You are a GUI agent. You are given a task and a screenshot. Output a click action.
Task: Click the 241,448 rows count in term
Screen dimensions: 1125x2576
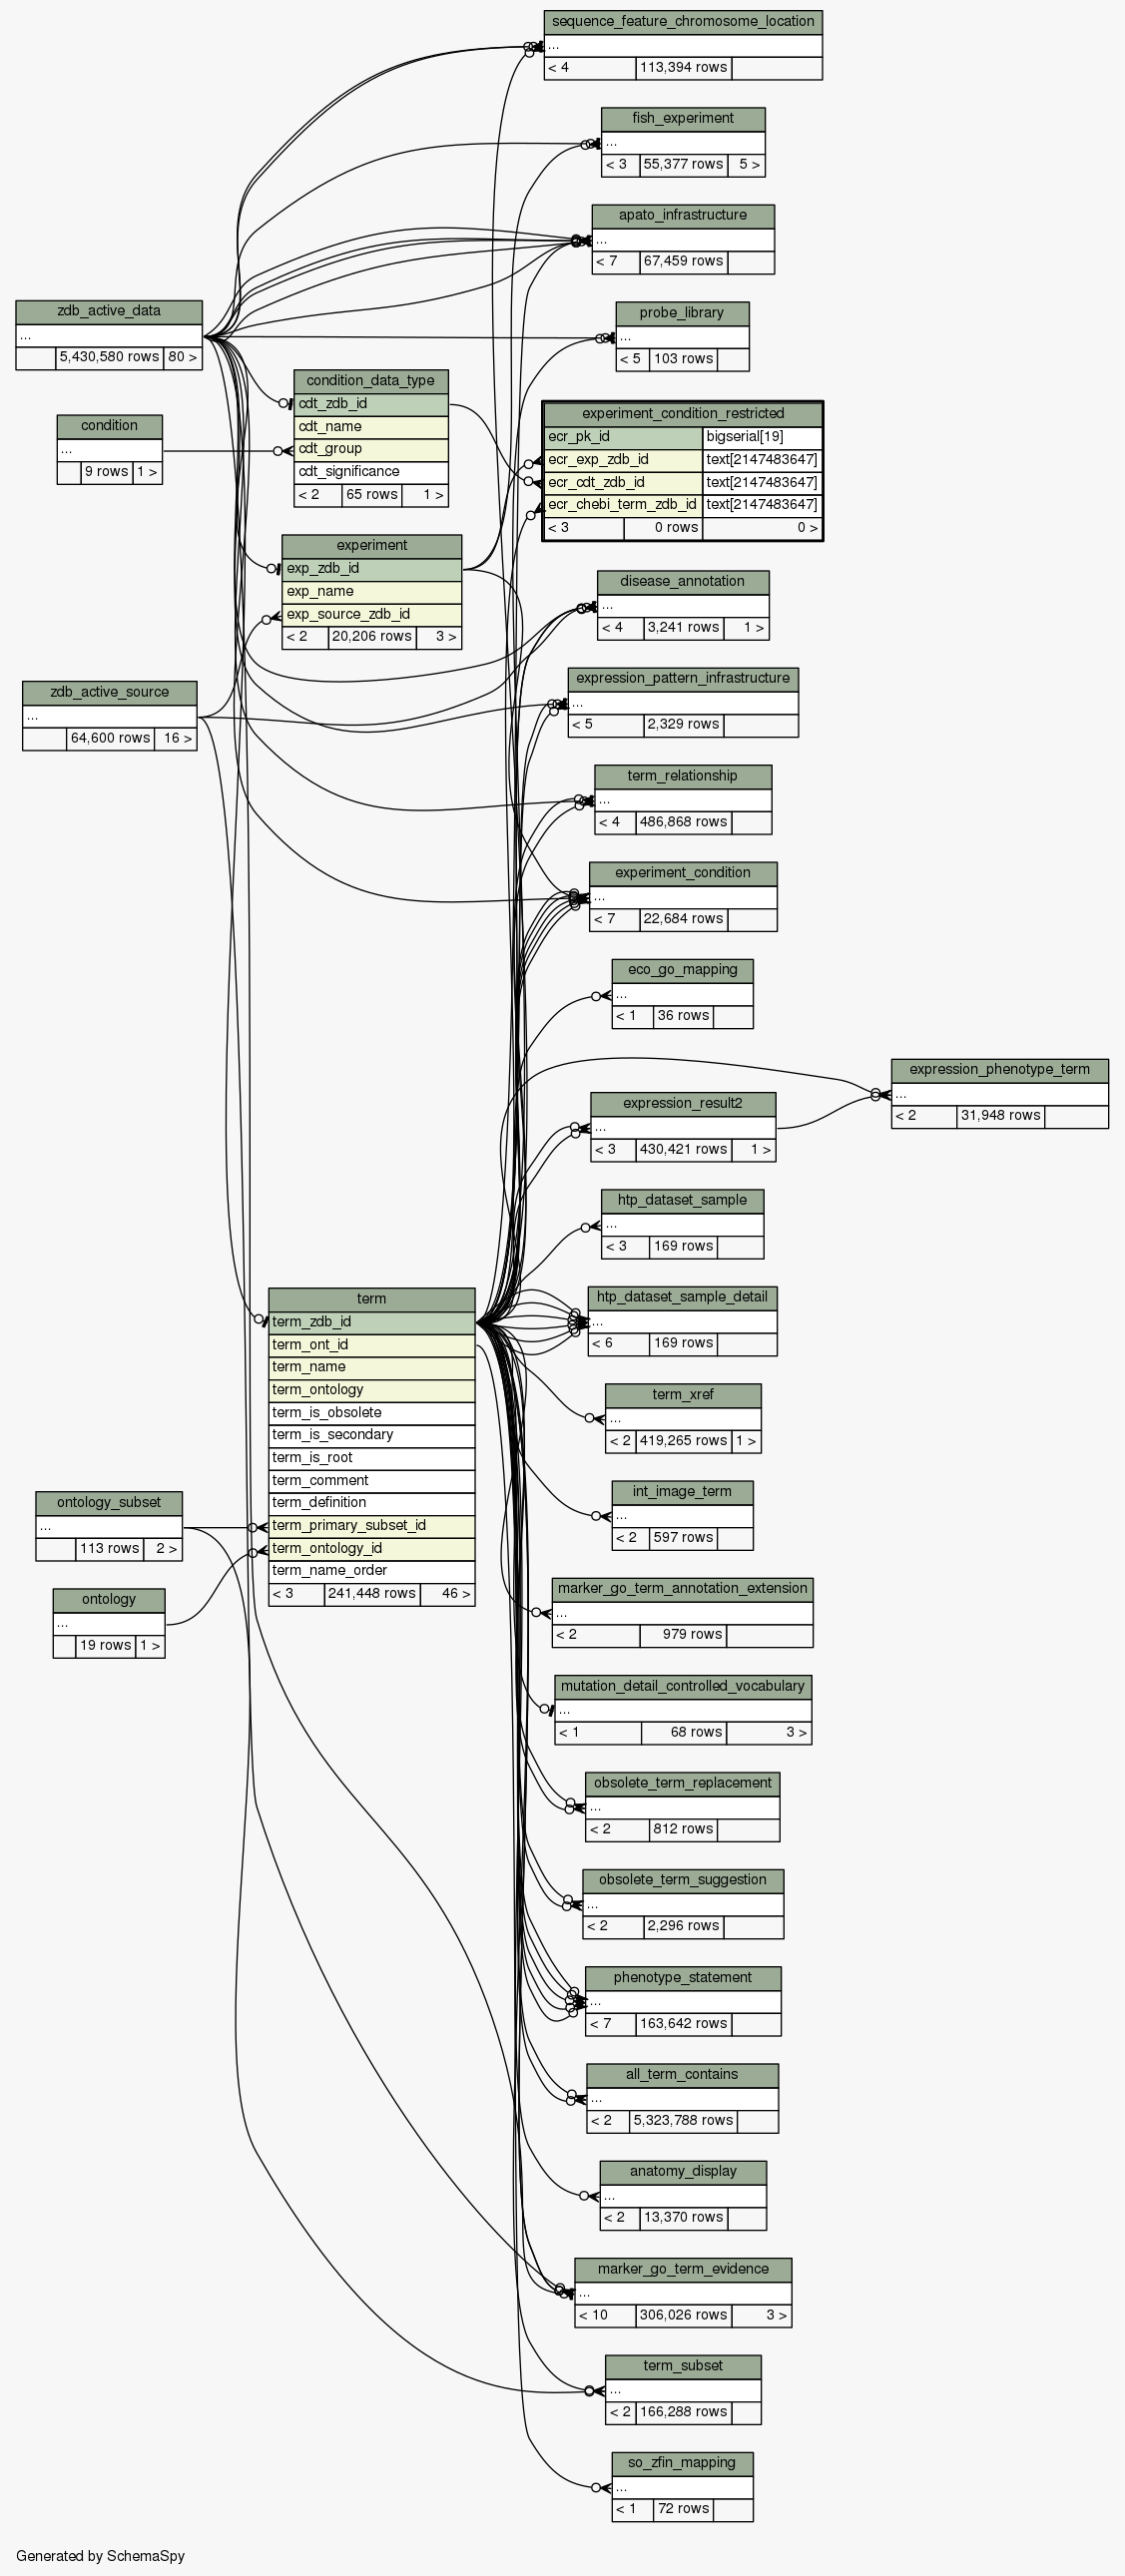[371, 1594]
